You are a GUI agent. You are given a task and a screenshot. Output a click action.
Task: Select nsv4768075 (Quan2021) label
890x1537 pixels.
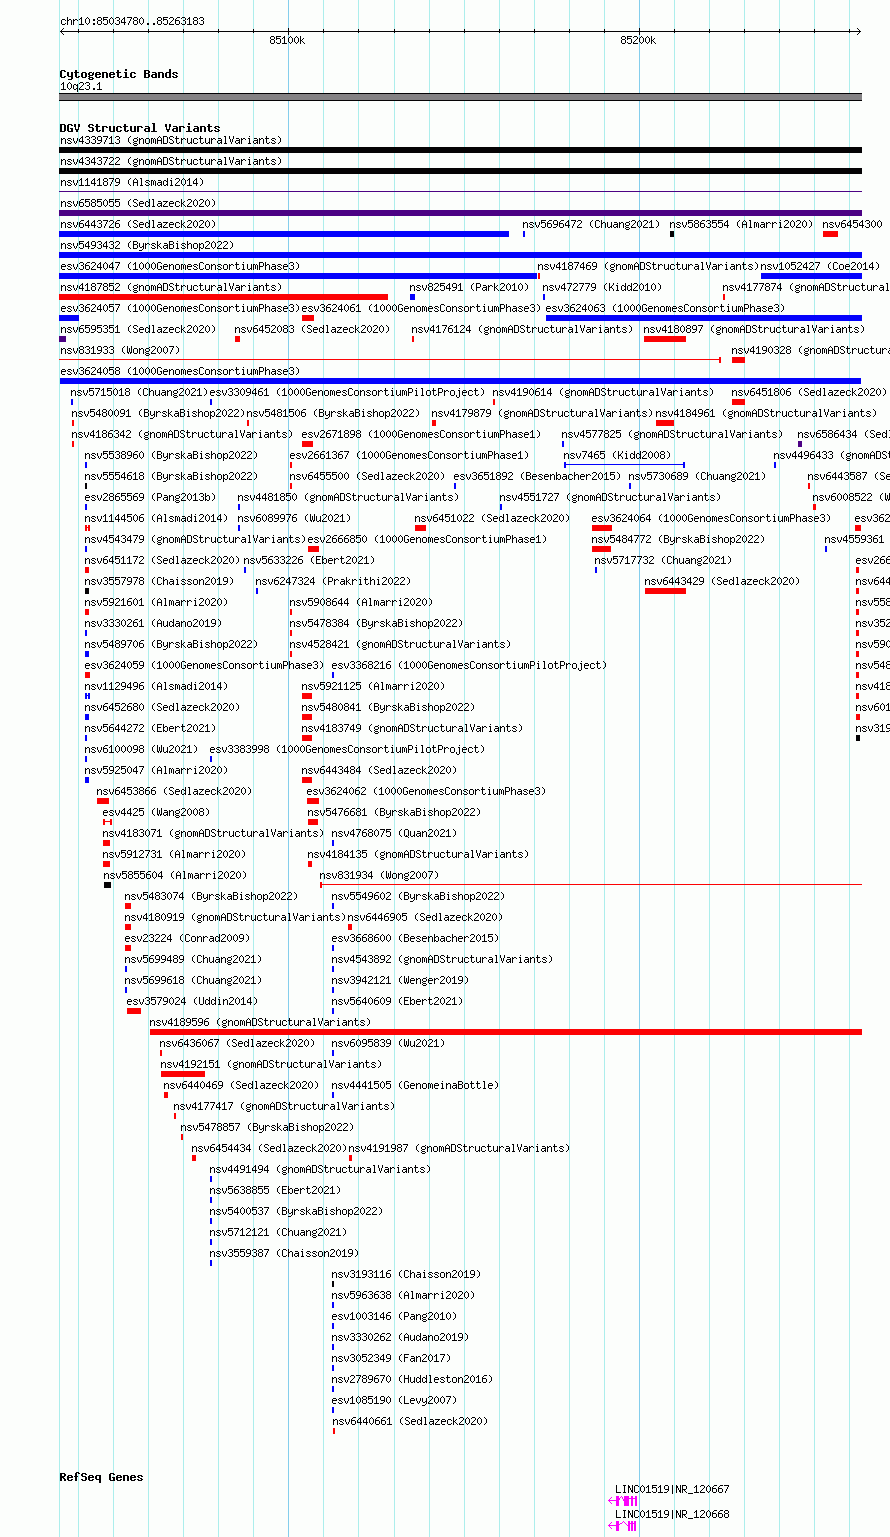(x=395, y=834)
